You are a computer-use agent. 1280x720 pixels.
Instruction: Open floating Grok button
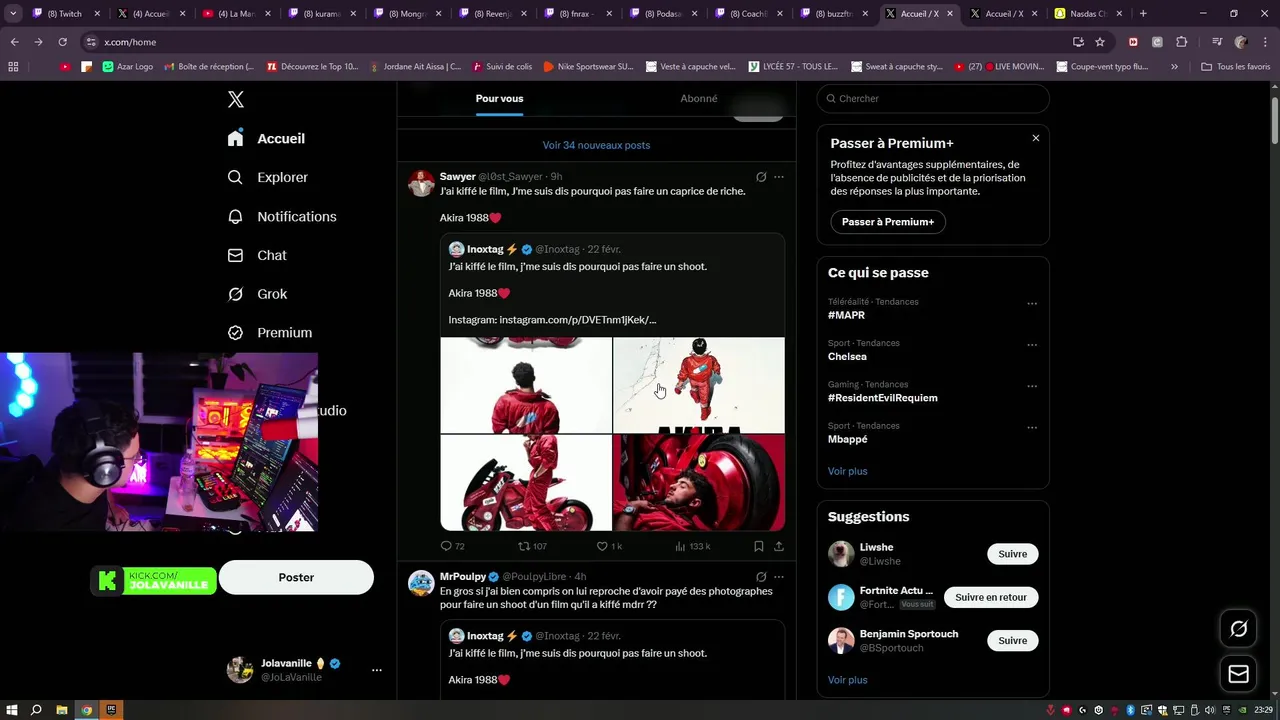(x=1239, y=629)
